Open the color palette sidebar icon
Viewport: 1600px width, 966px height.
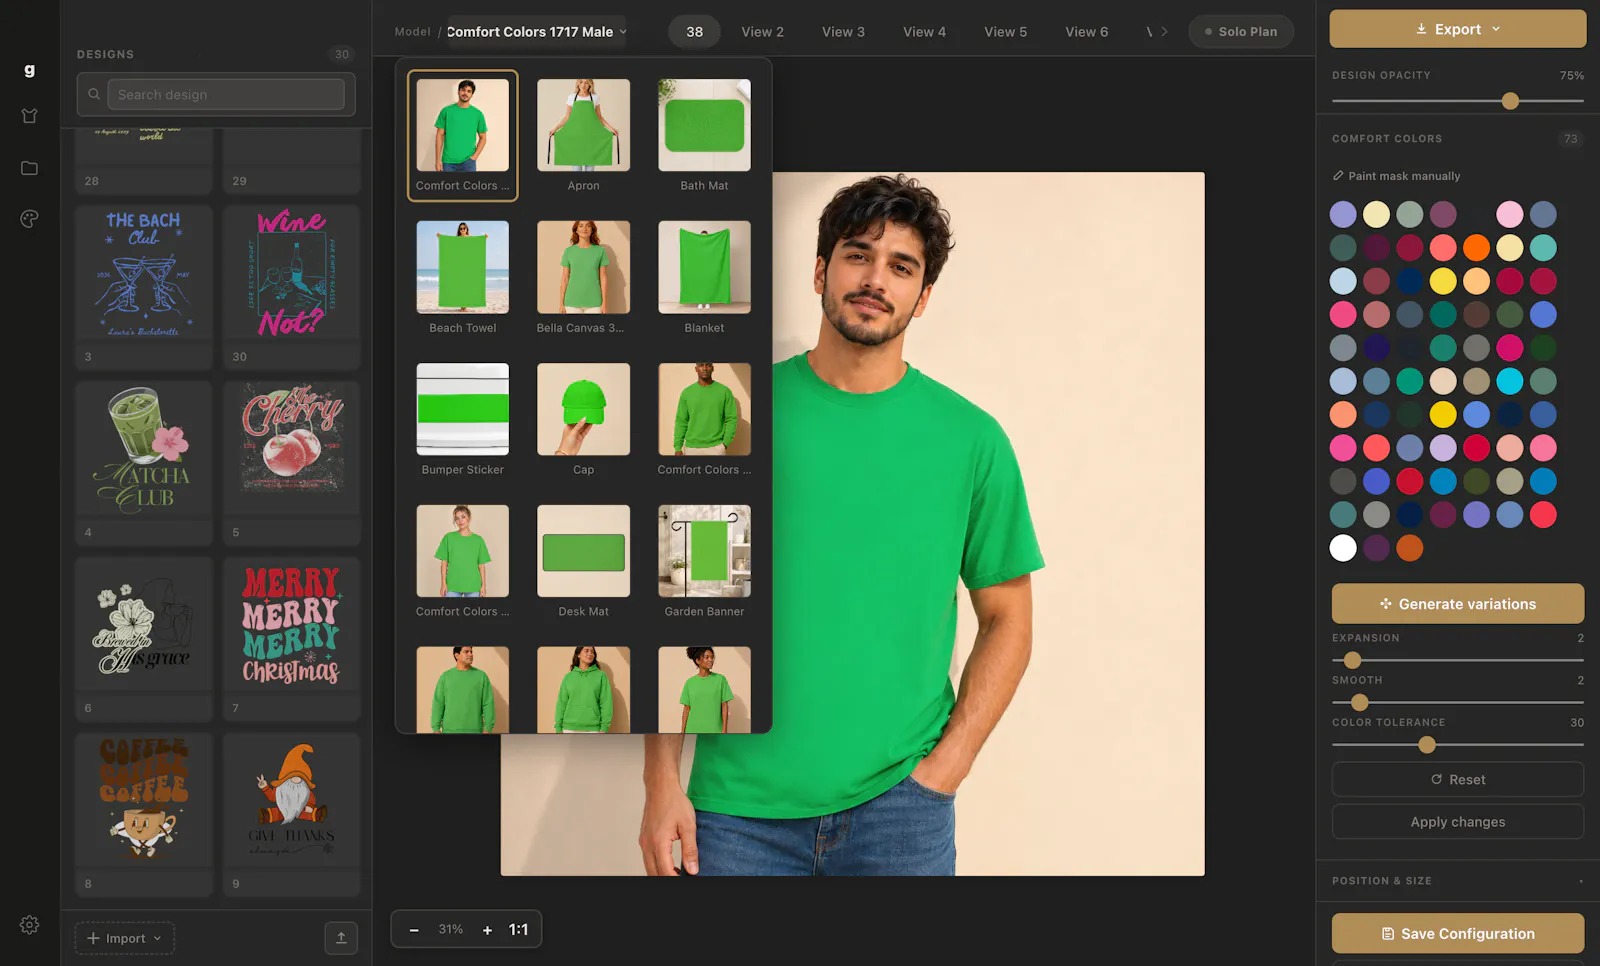29,219
